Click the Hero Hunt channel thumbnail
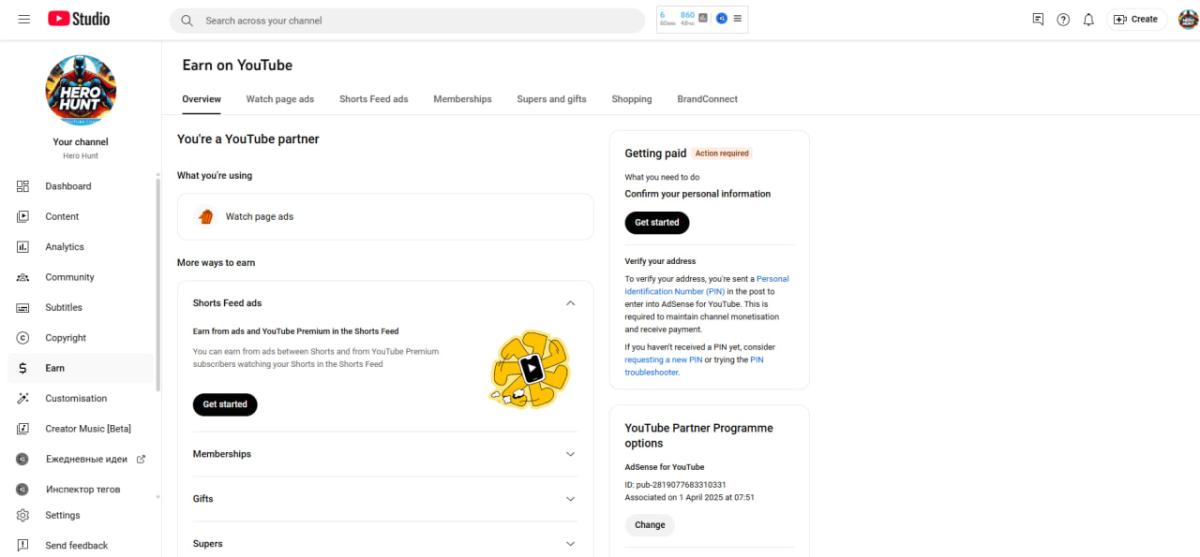Image resolution: width=1200 pixels, height=557 pixels. [x=81, y=91]
